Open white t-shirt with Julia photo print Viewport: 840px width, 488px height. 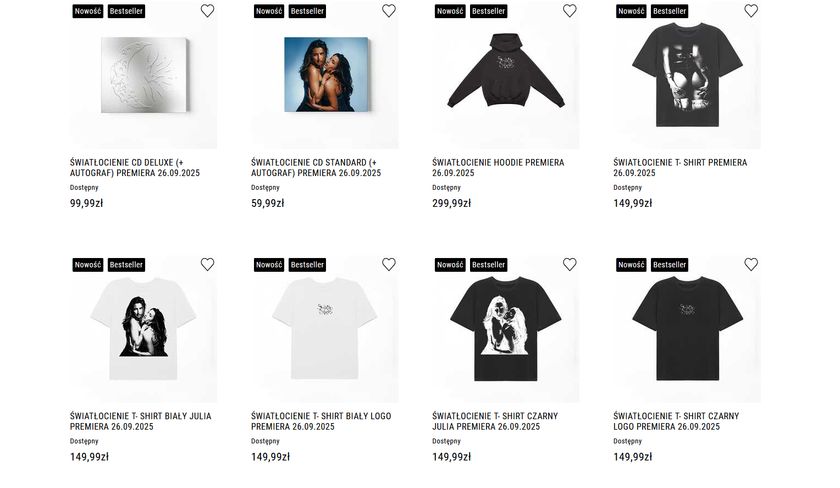pyautogui.click(x=144, y=329)
